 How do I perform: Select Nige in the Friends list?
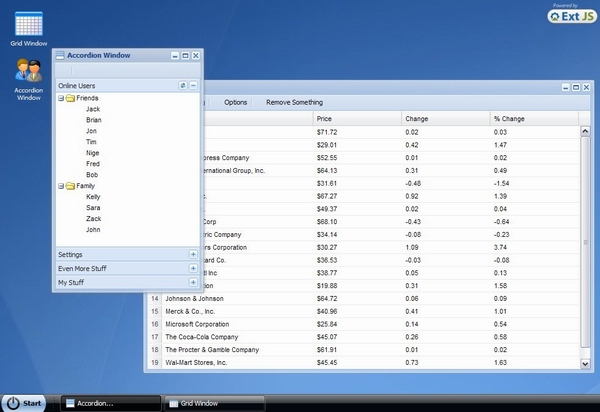[x=93, y=153]
